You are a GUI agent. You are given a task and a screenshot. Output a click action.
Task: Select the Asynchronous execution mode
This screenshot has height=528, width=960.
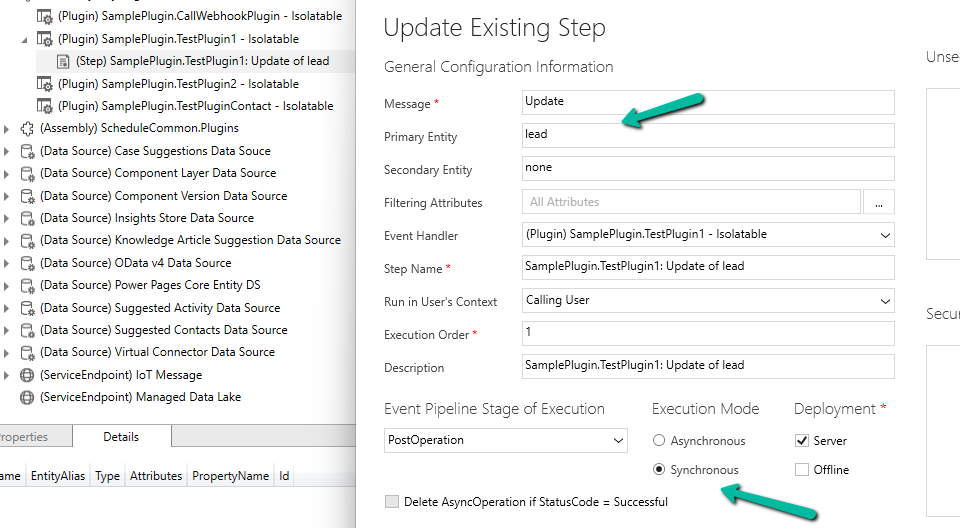[658, 441]
